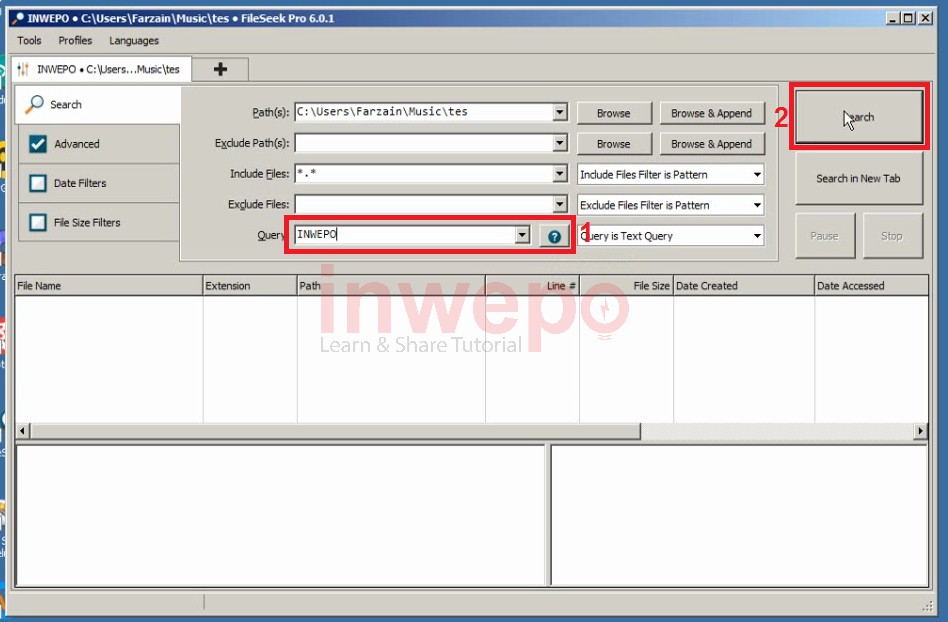Click the magnifier icon in Search panel
Viewport: 948px width, 622px height.
coord(34,104)
